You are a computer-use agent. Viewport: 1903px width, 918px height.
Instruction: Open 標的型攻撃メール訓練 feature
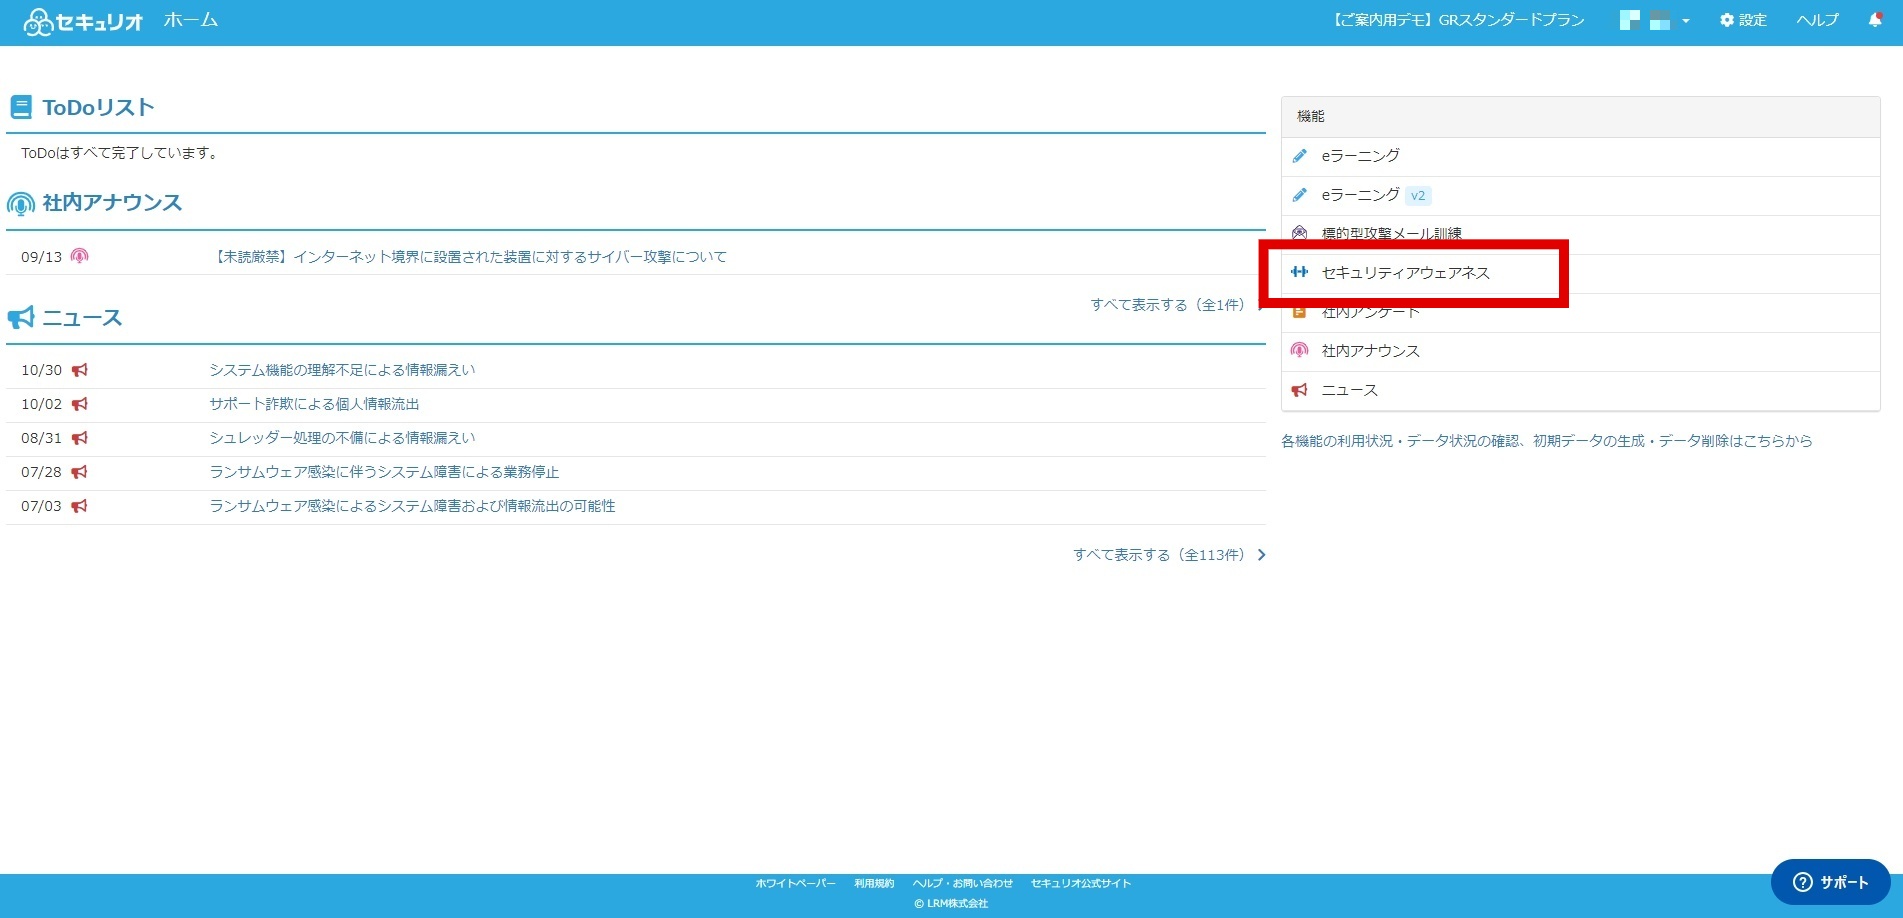(1392, 234)
